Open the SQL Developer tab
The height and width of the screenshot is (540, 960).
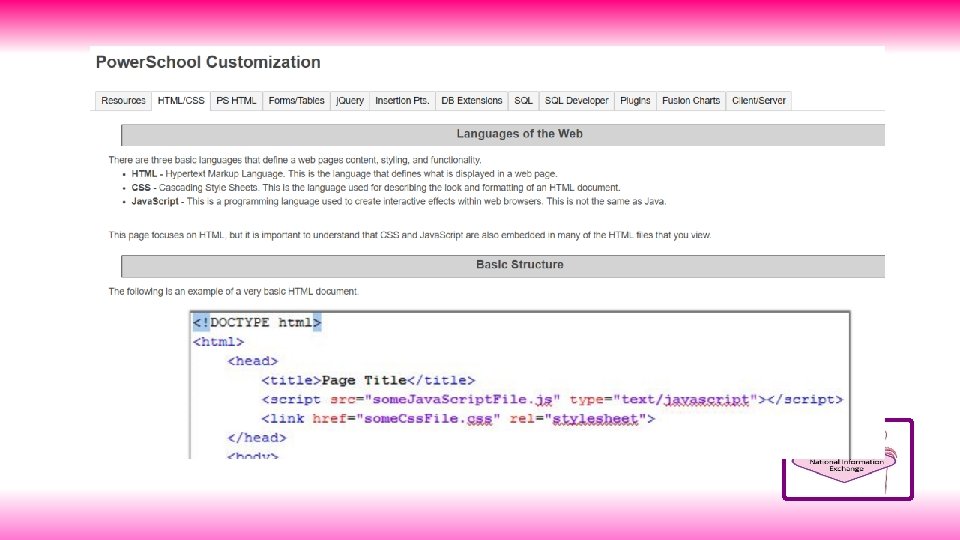[577, 101]
